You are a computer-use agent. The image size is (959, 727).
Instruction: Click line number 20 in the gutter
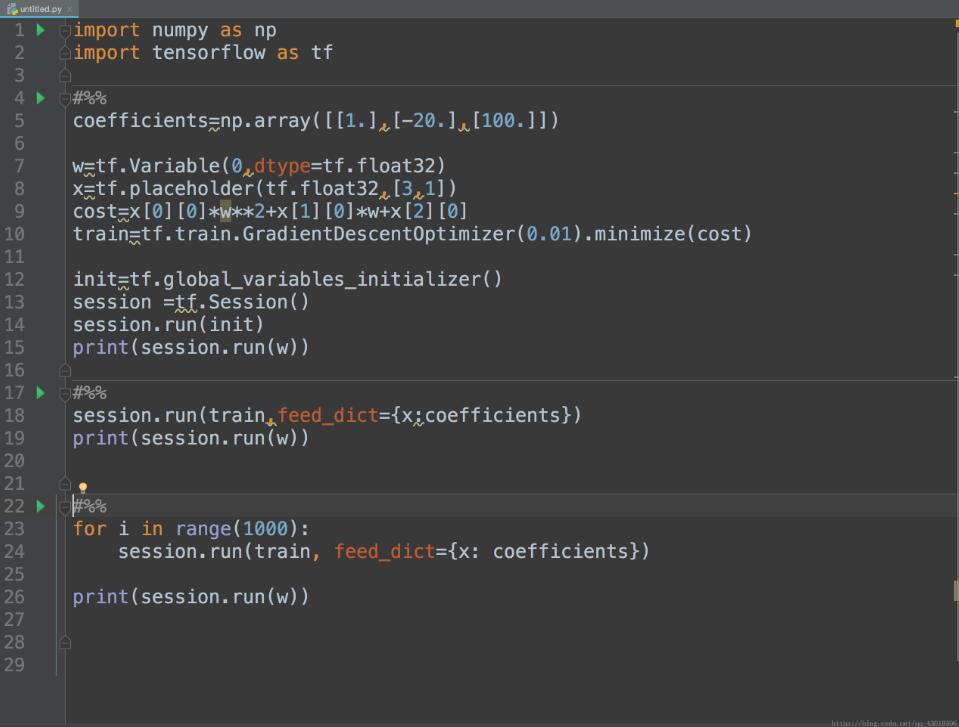tap(14, 460)
